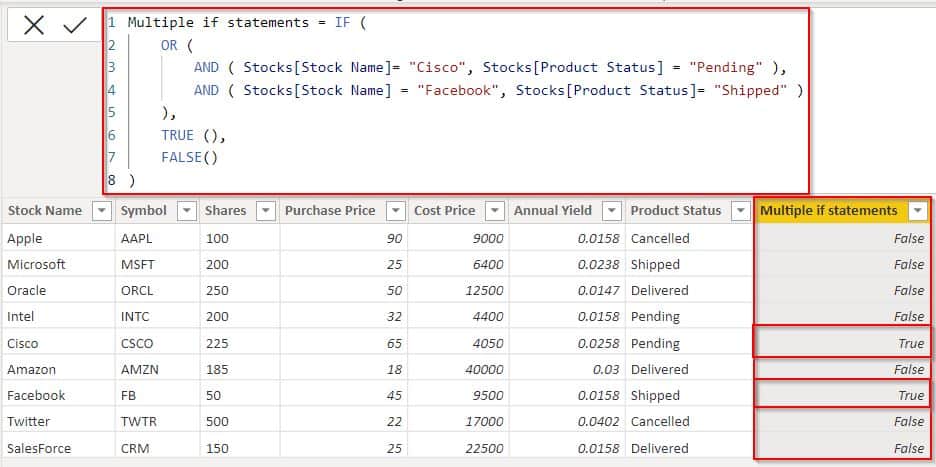Select the 0.0402 annual yield cell
936x467 pixels.
tap(567, 422)
